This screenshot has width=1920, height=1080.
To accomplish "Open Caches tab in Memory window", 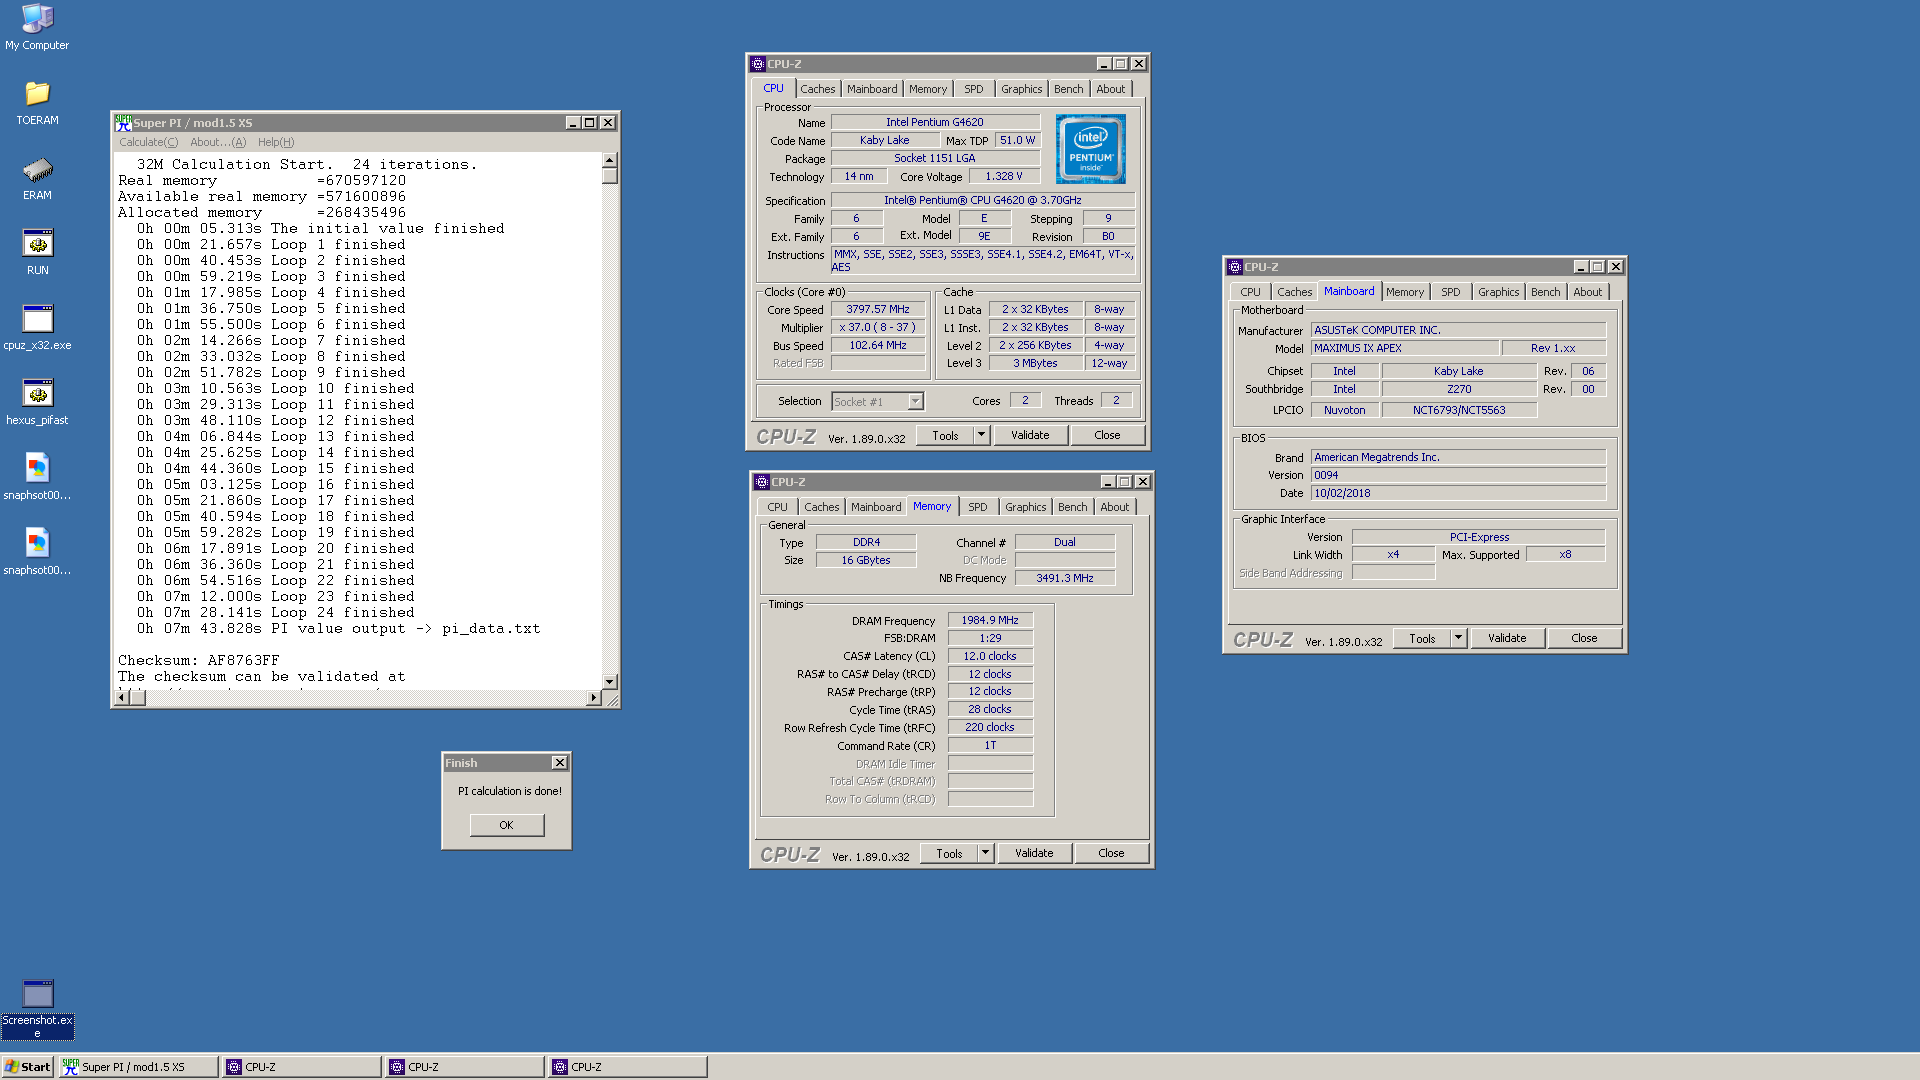I will coord(822,507).
